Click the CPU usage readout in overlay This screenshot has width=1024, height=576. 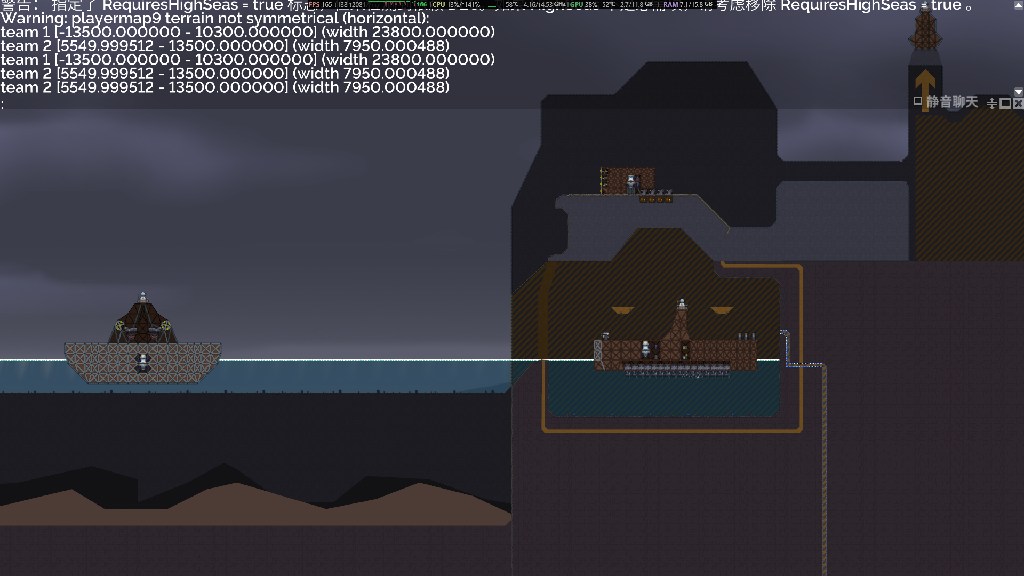point(456,5)
